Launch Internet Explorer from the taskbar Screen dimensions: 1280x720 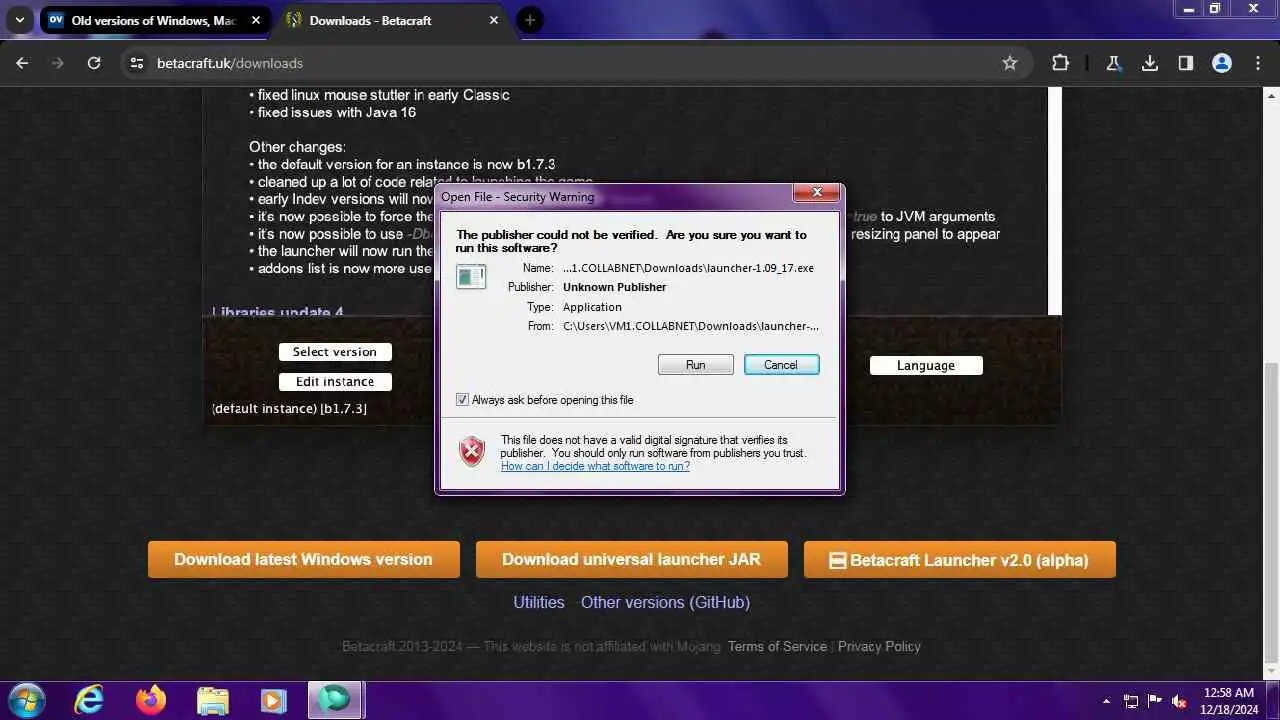pos(90,700)
